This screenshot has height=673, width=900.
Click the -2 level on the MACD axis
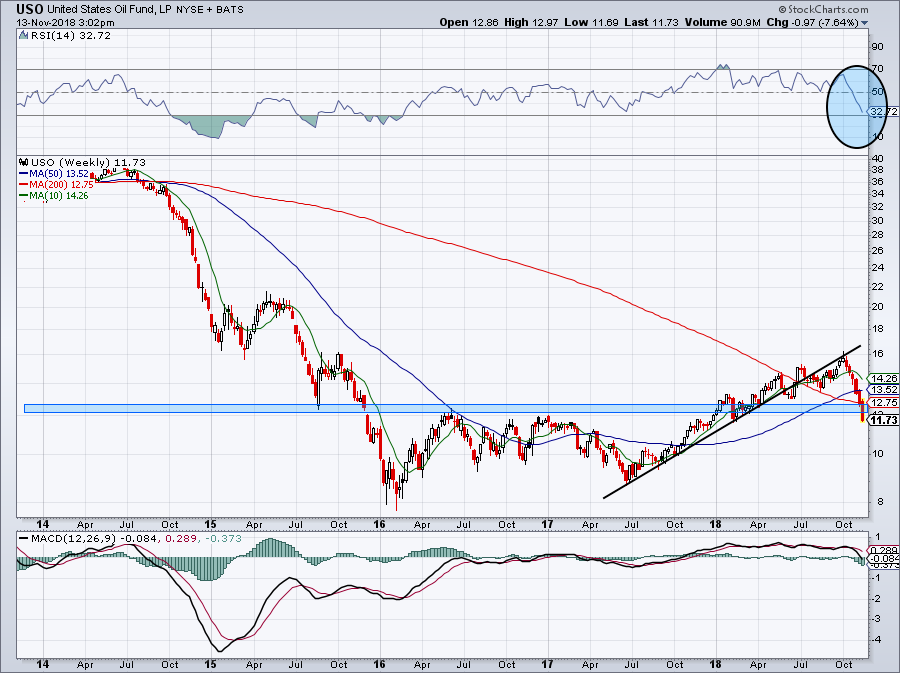tap(876, 598)
